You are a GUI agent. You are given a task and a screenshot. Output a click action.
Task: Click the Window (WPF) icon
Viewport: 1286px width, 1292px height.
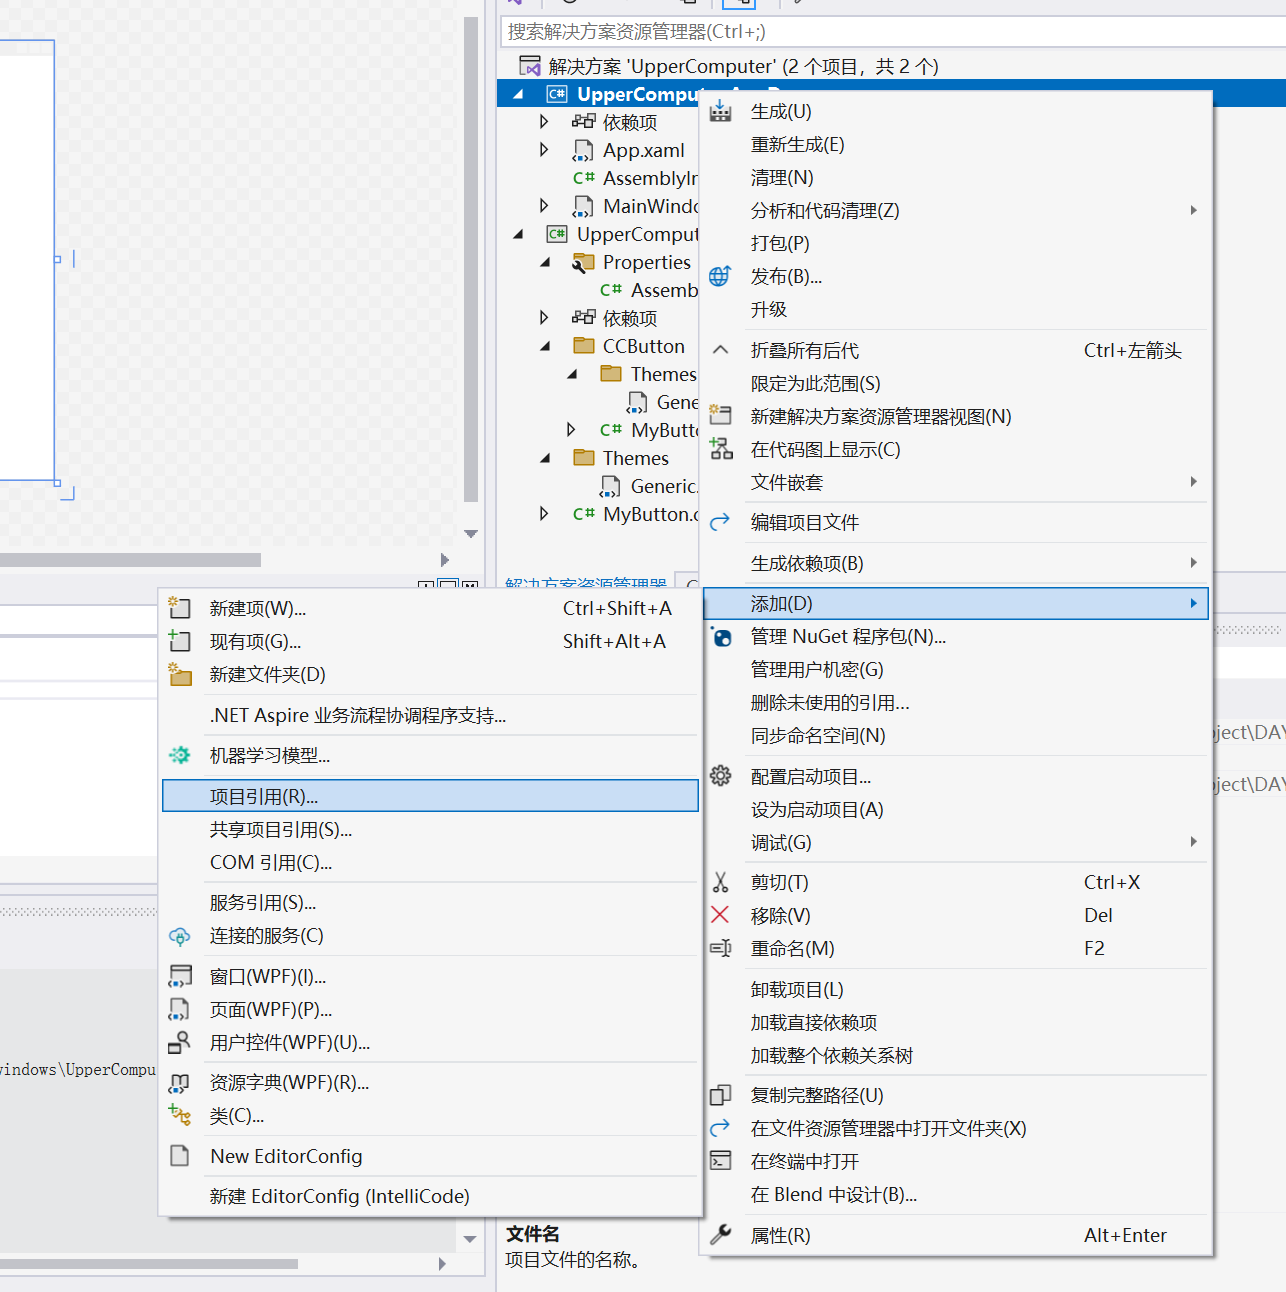[180, 976]
